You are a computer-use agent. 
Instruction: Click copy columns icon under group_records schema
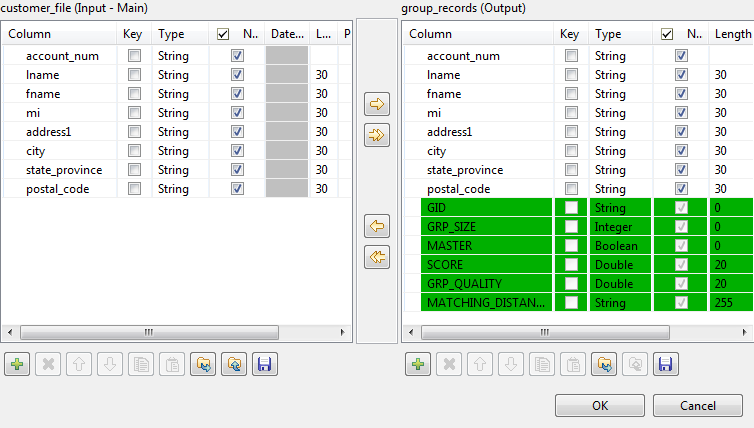click(x=542, y=365)
